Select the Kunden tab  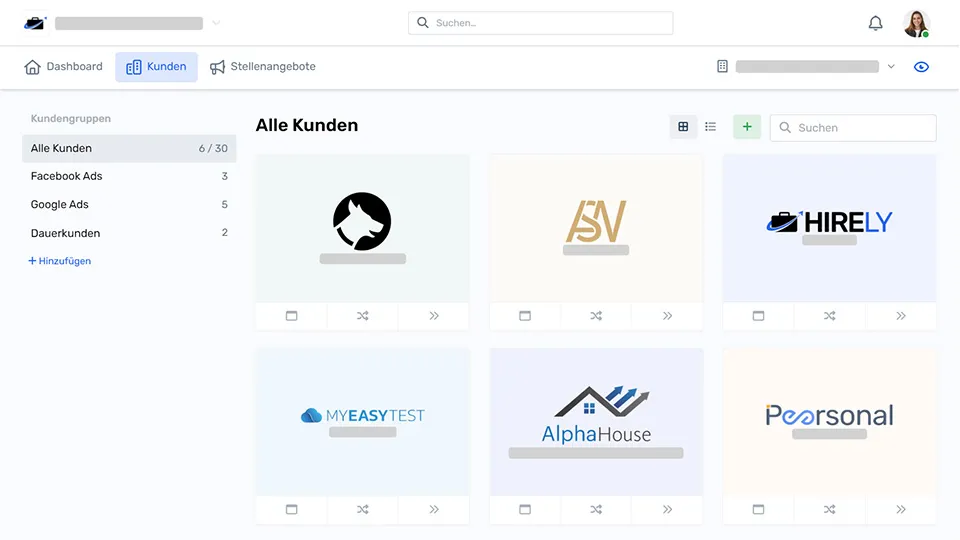point(156,67)
